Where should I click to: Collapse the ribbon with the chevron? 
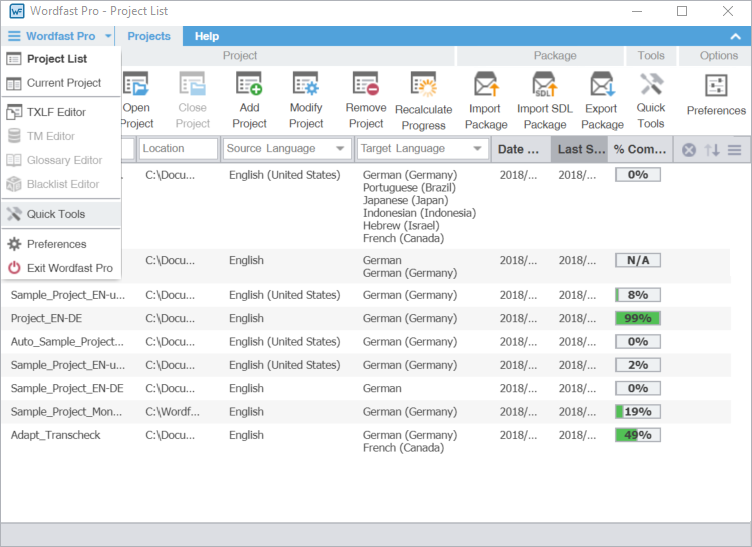coord(735,36)
